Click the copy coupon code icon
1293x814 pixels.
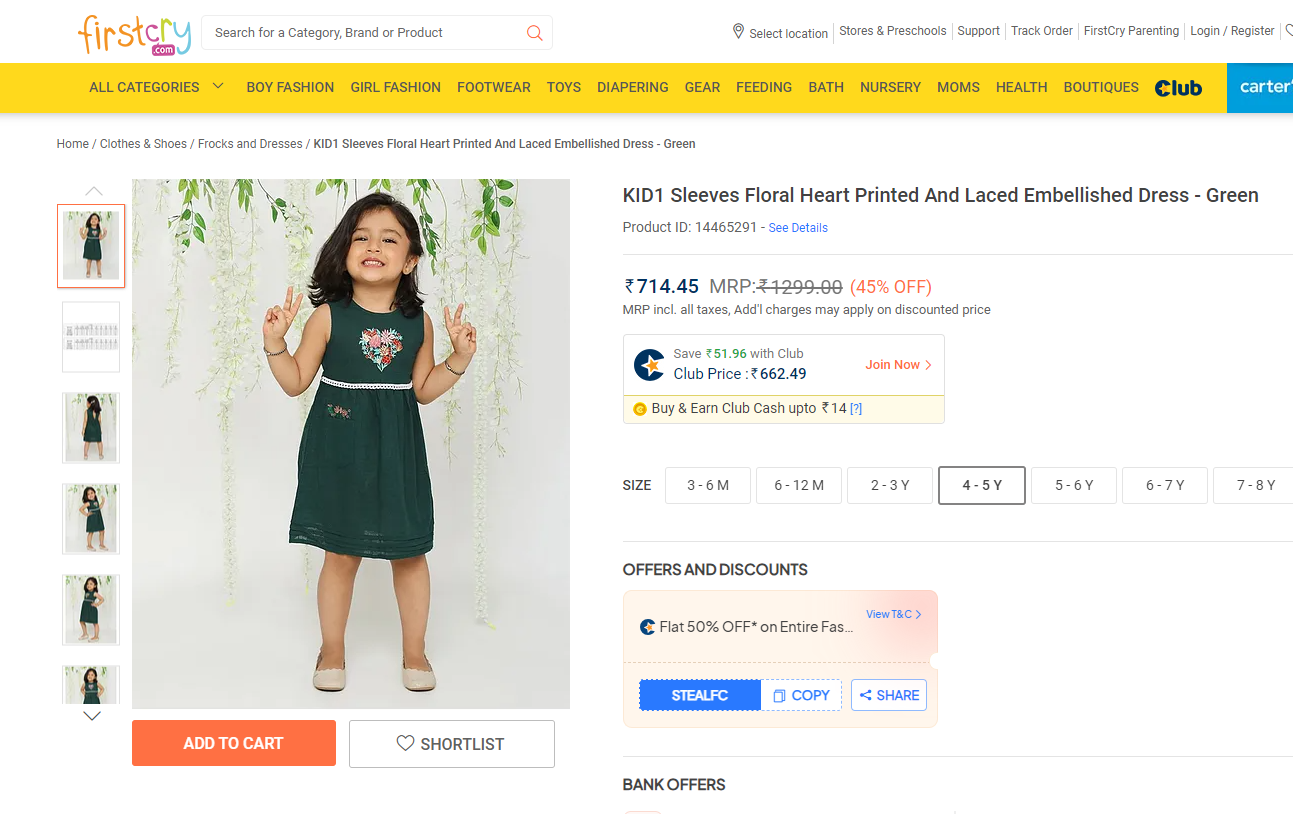tap(780, 696)
